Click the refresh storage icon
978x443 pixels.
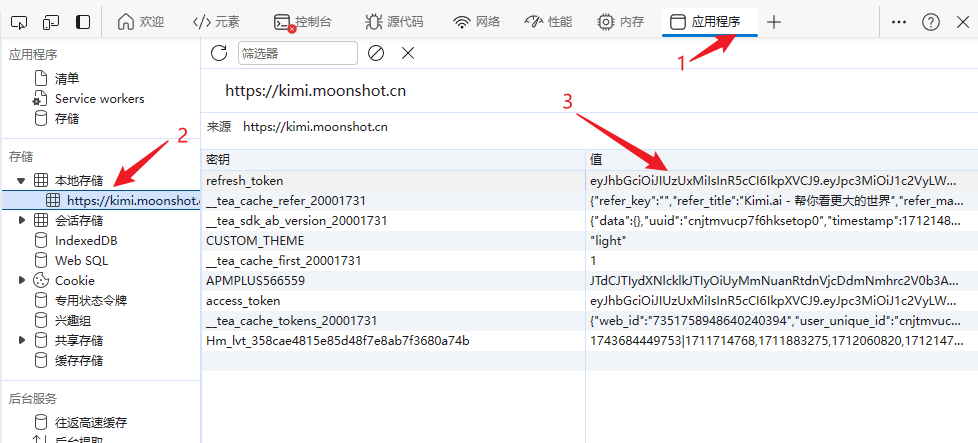point(219,53)
